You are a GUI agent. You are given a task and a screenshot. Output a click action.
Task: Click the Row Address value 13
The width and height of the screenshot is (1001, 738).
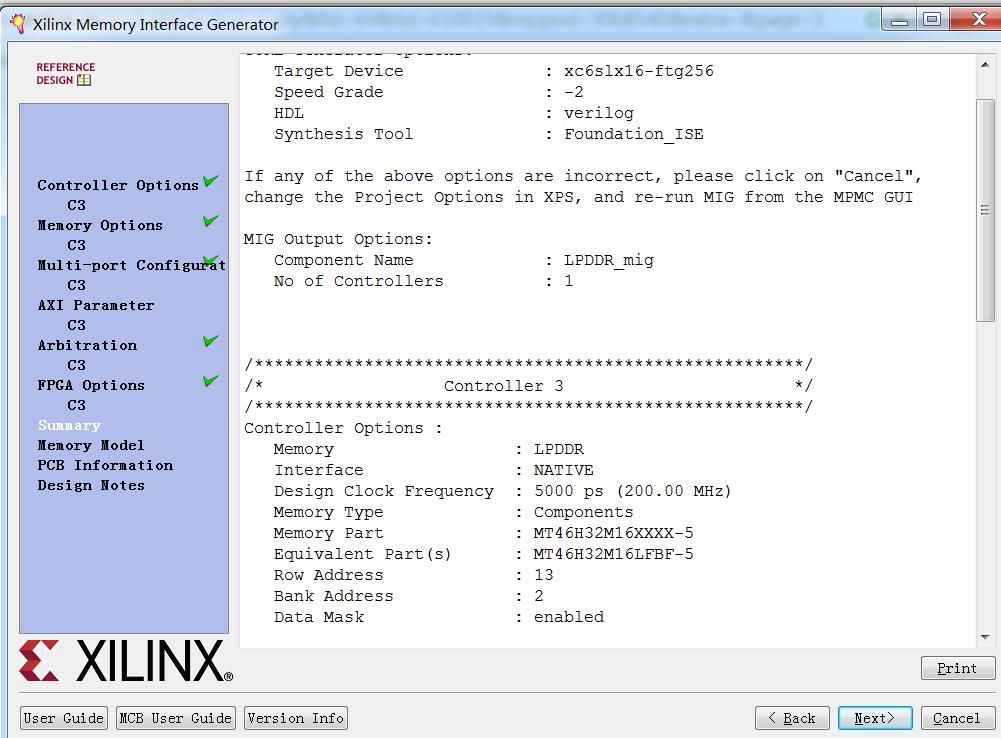(x=544, y=575)
